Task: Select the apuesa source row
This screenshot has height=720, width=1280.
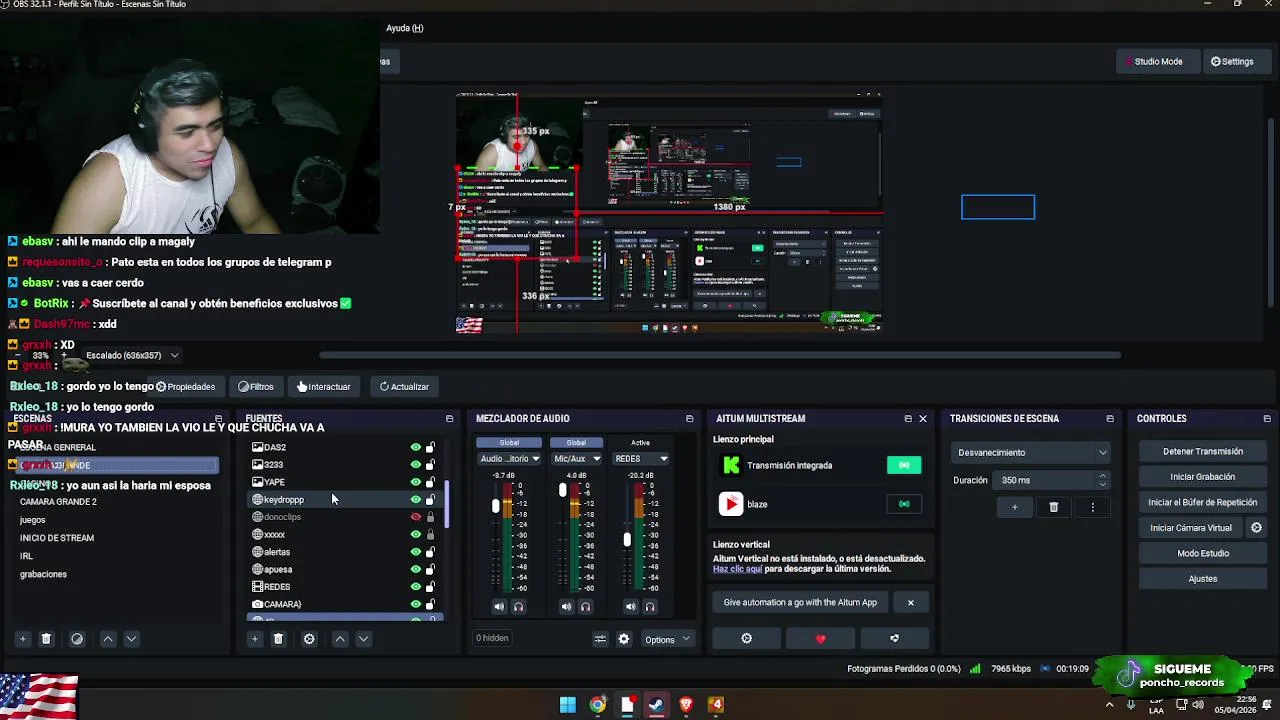Action: click(343, 569)
